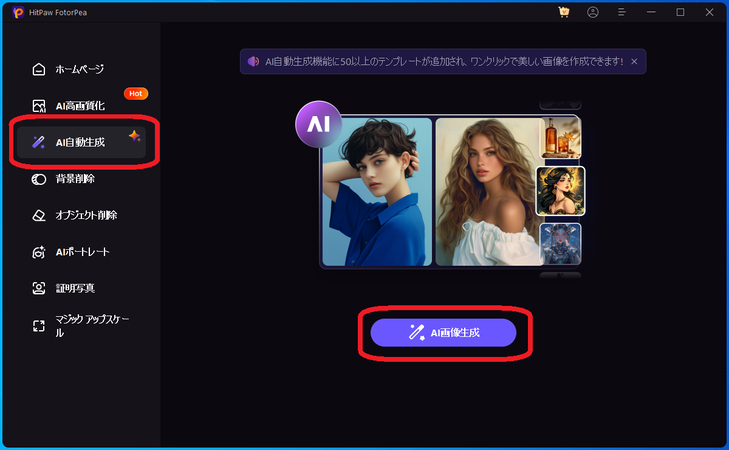Select the 証明写真 ID photo icon
This screenshot has height=450, width=729.
[x=39, y=288]
